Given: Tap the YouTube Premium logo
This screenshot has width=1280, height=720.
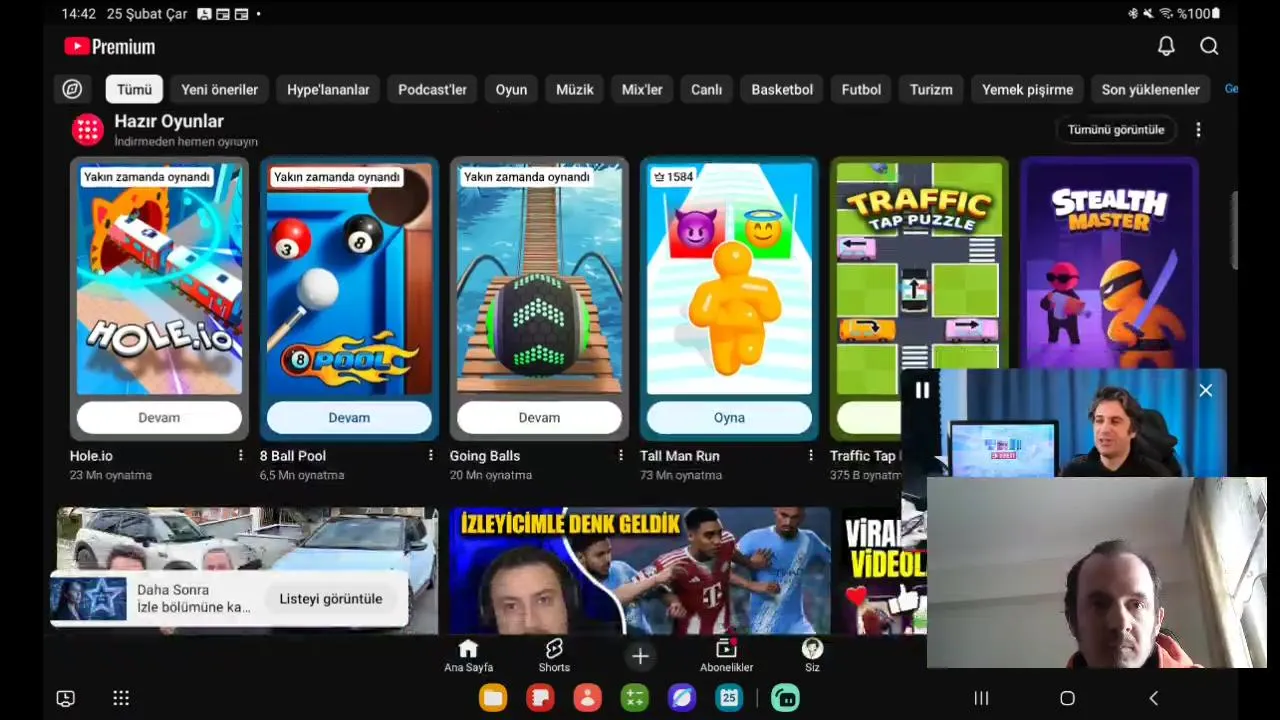Looking at the screenshot, I should (110, 47).
